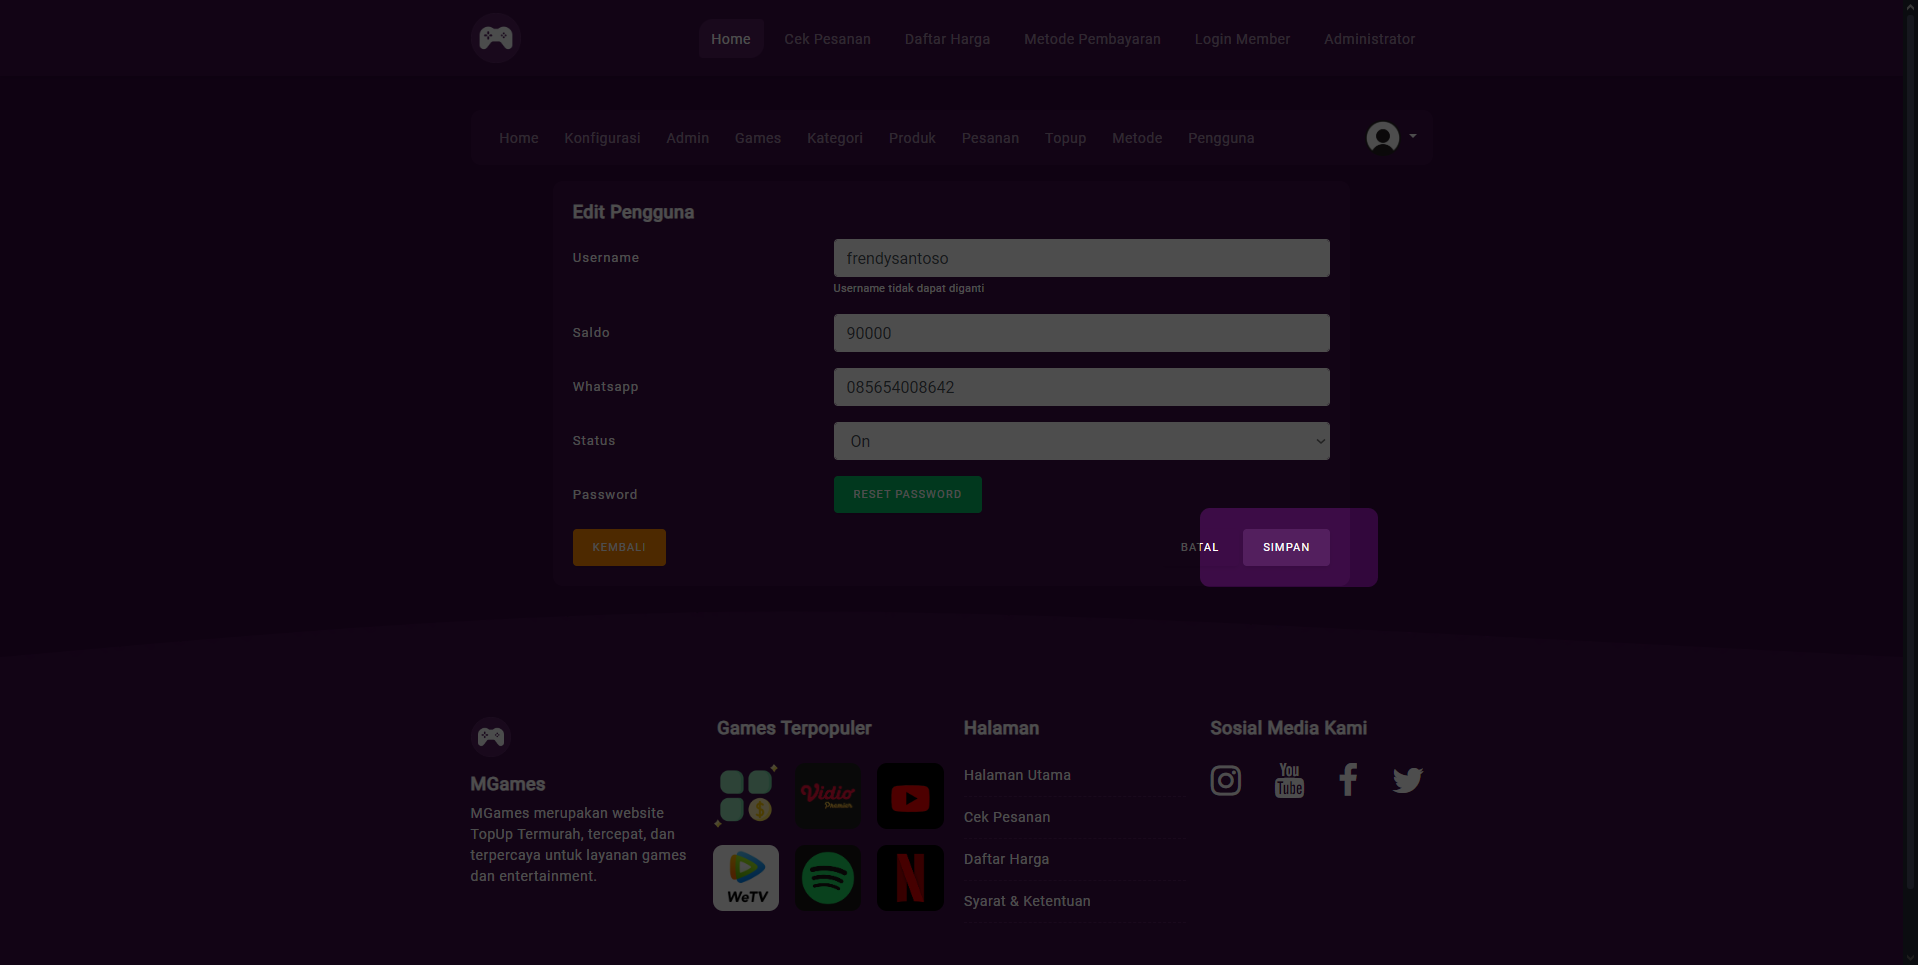The image size is (1918, 965).
Task: Click the Kembali button
Action: click(619, 547)
